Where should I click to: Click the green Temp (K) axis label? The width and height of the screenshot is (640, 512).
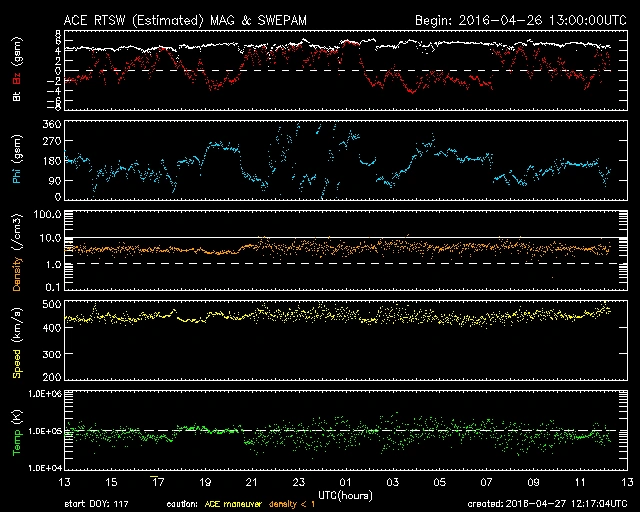pos(16,433)
